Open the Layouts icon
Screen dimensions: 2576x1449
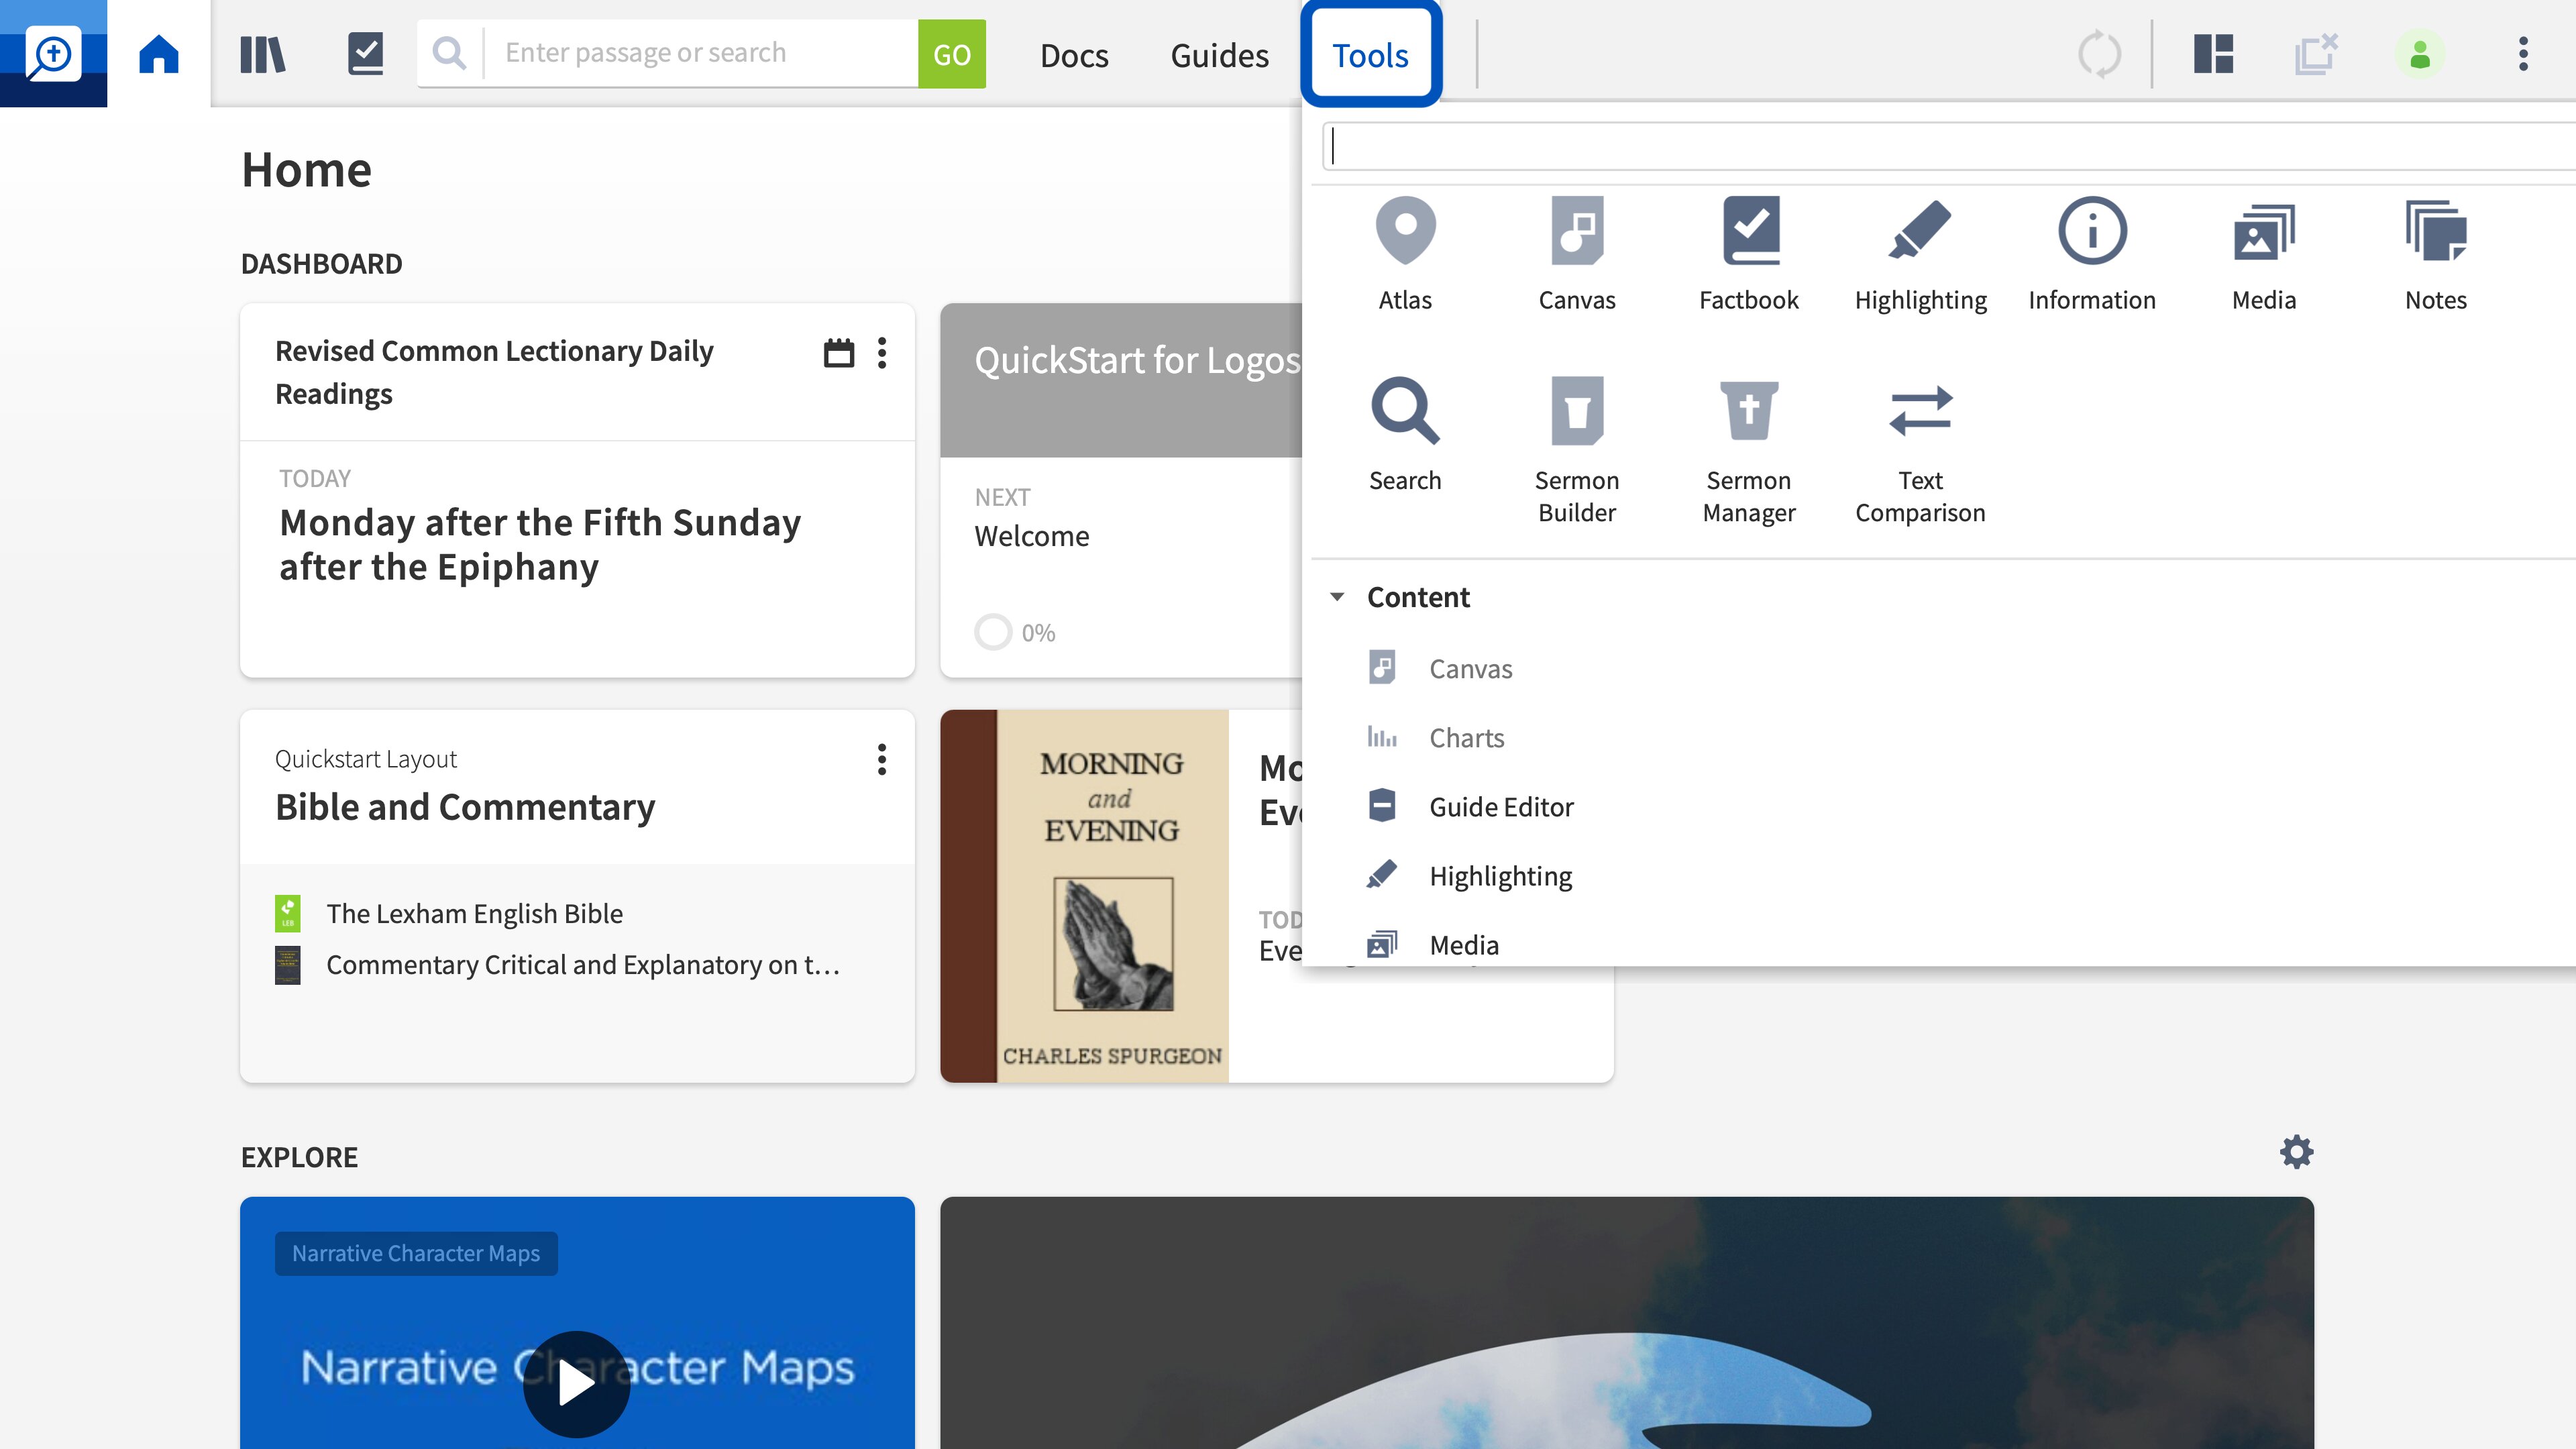click(2213, 53)
